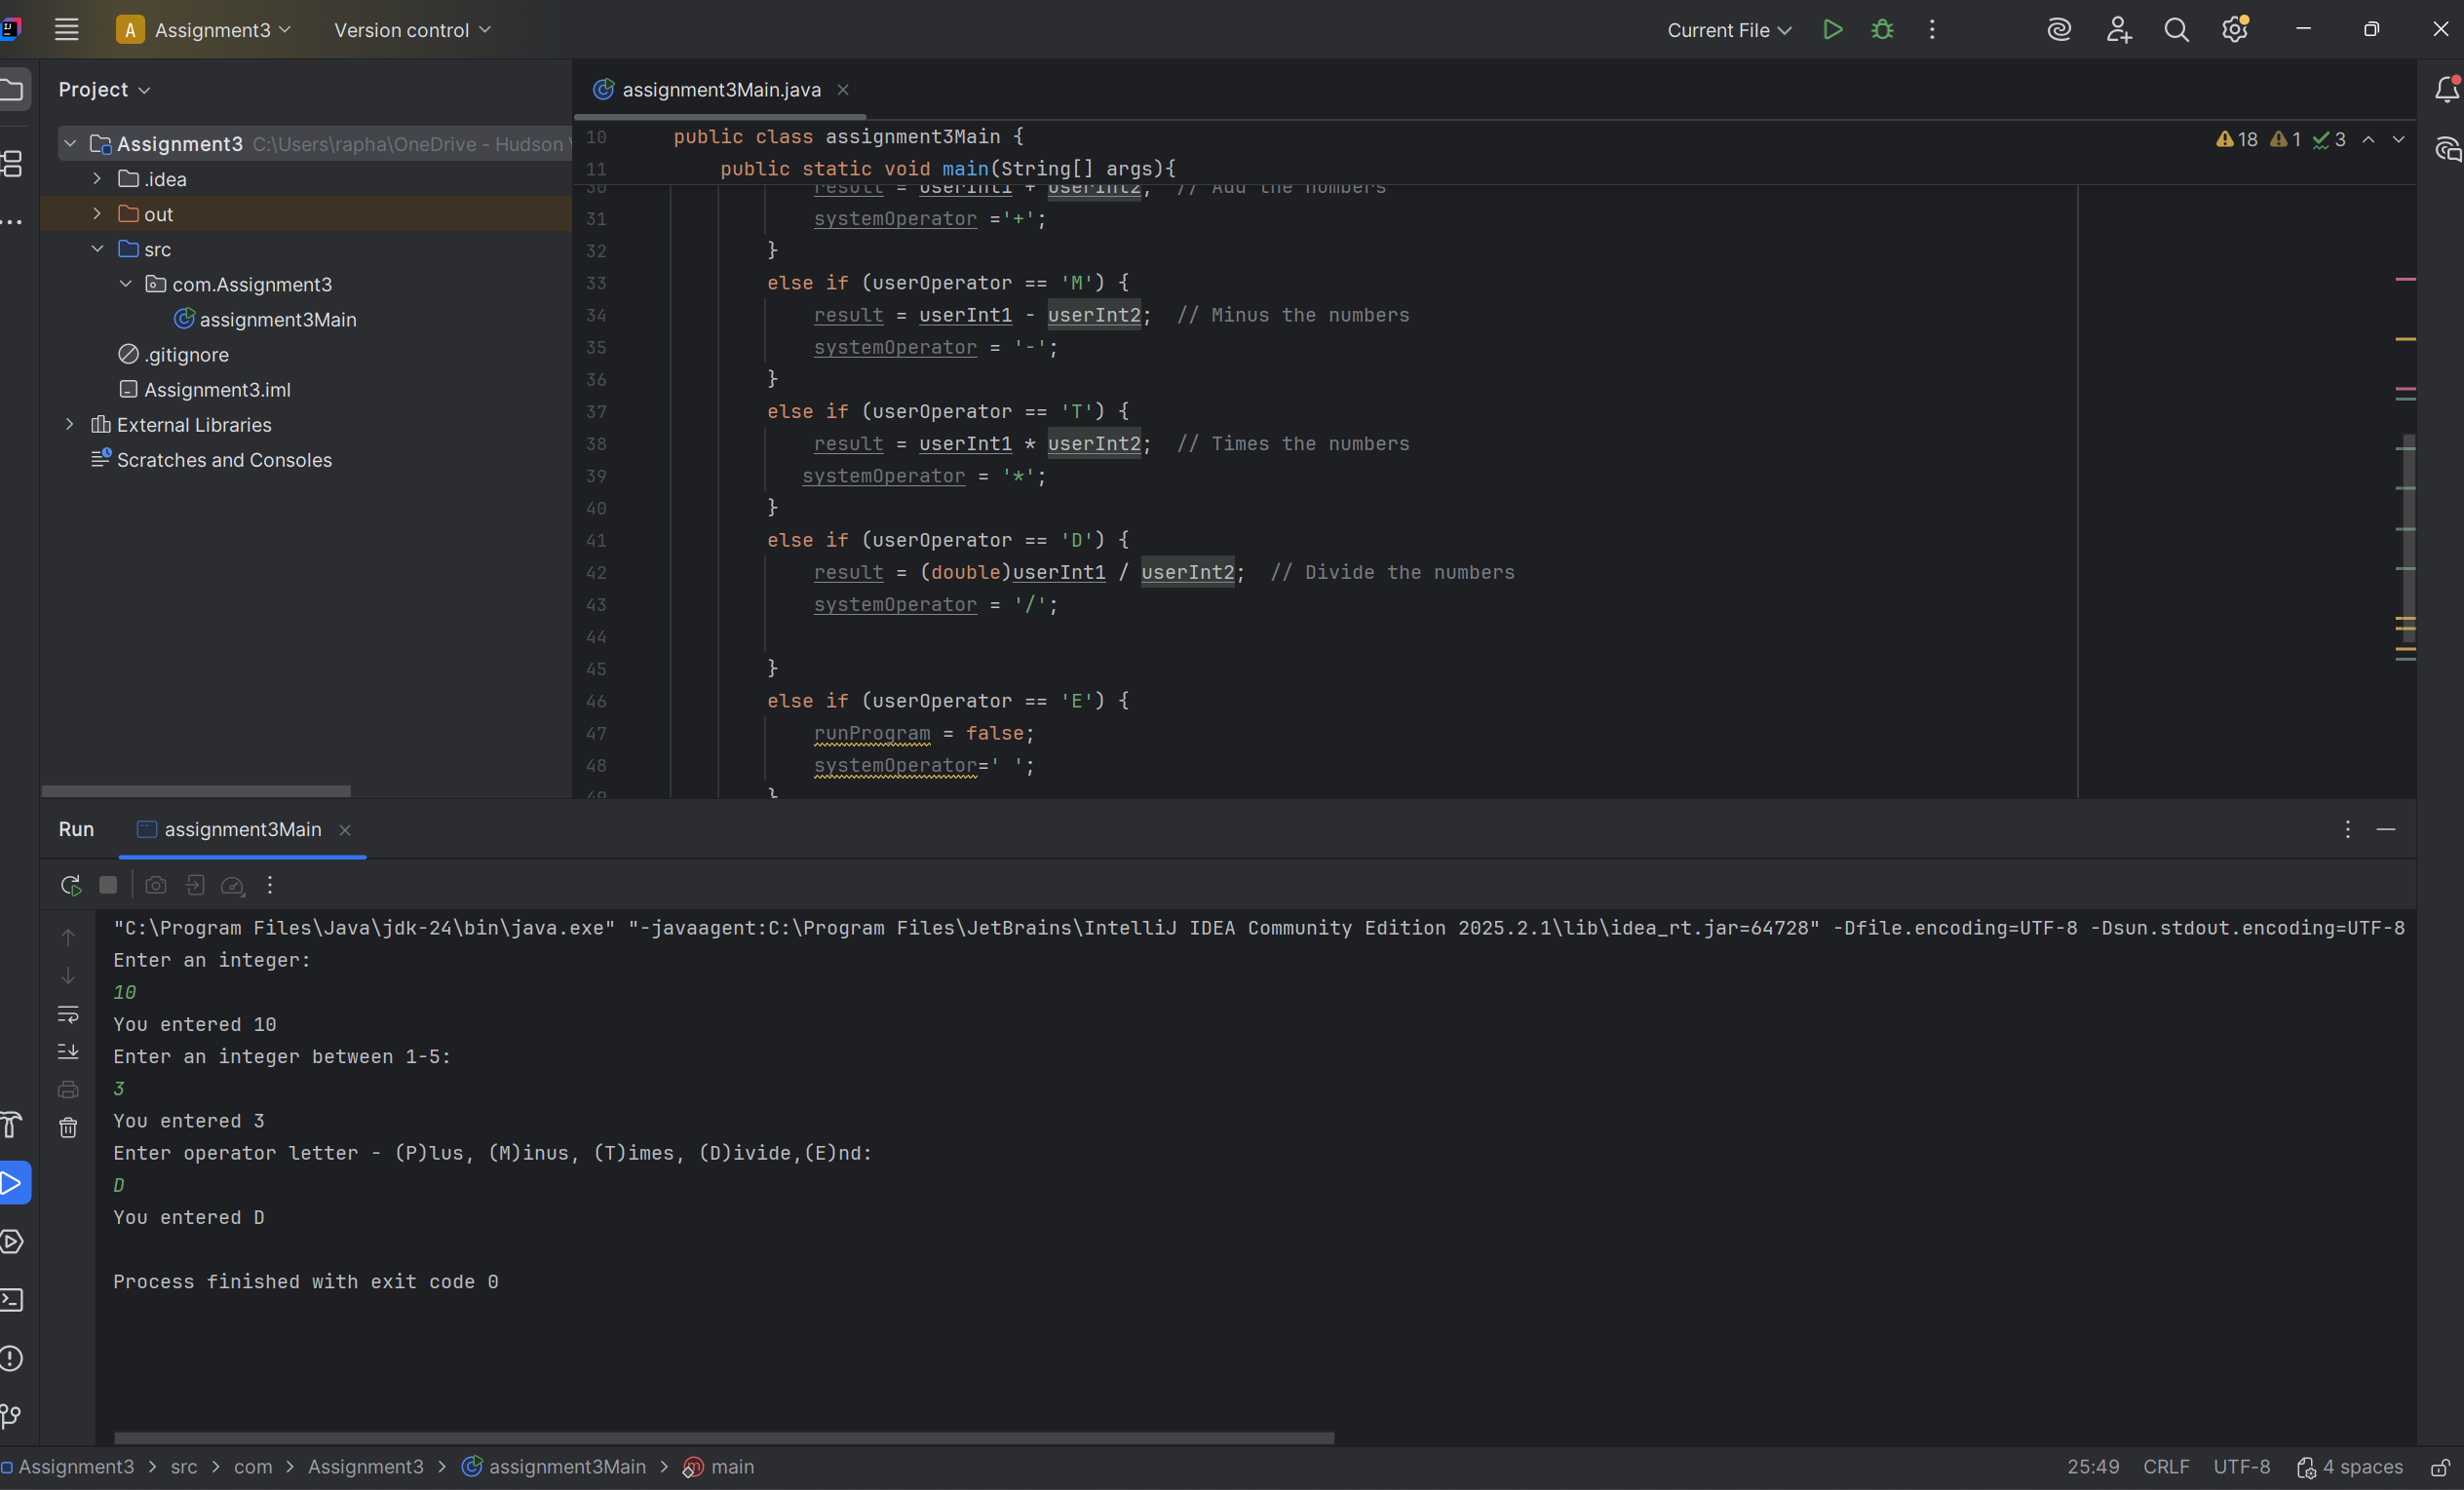Select the assignment3Main.java editor tab
This screenshot has width=2464, height=1490.
point(720,90)
